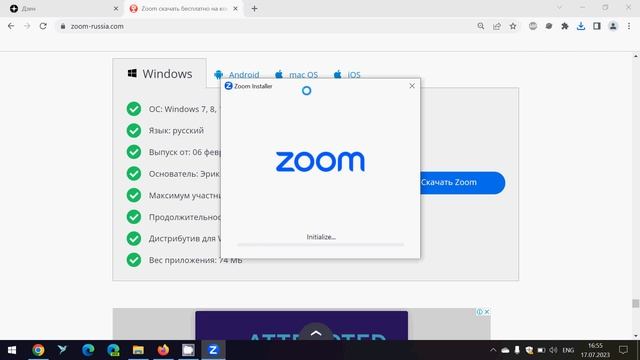Switch to the iOS platform tab
The image size is (640, 360).
point(347,75)
